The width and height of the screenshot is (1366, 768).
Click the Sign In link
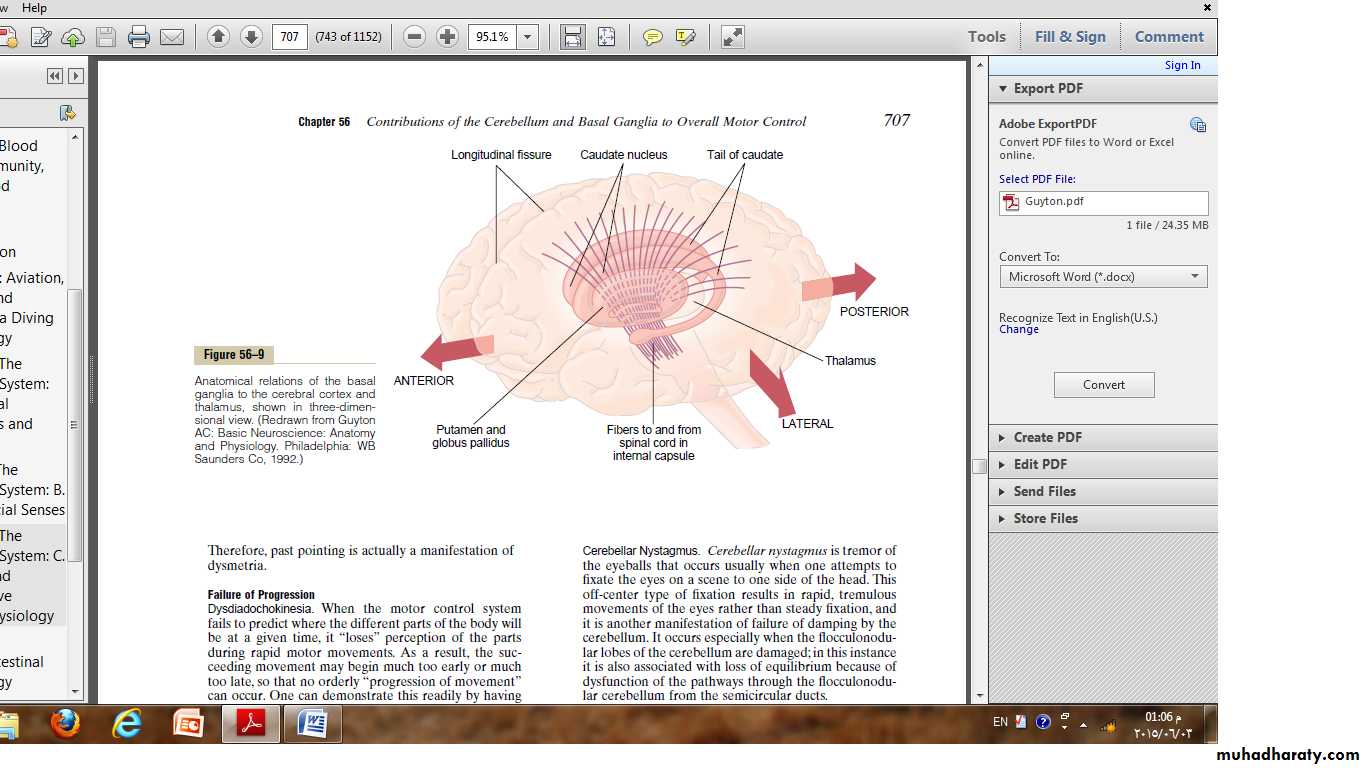tap(1182, 65)
